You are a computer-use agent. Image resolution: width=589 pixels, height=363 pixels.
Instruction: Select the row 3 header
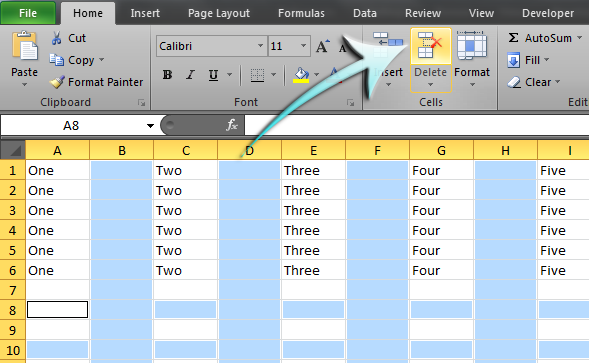point(13,210)
